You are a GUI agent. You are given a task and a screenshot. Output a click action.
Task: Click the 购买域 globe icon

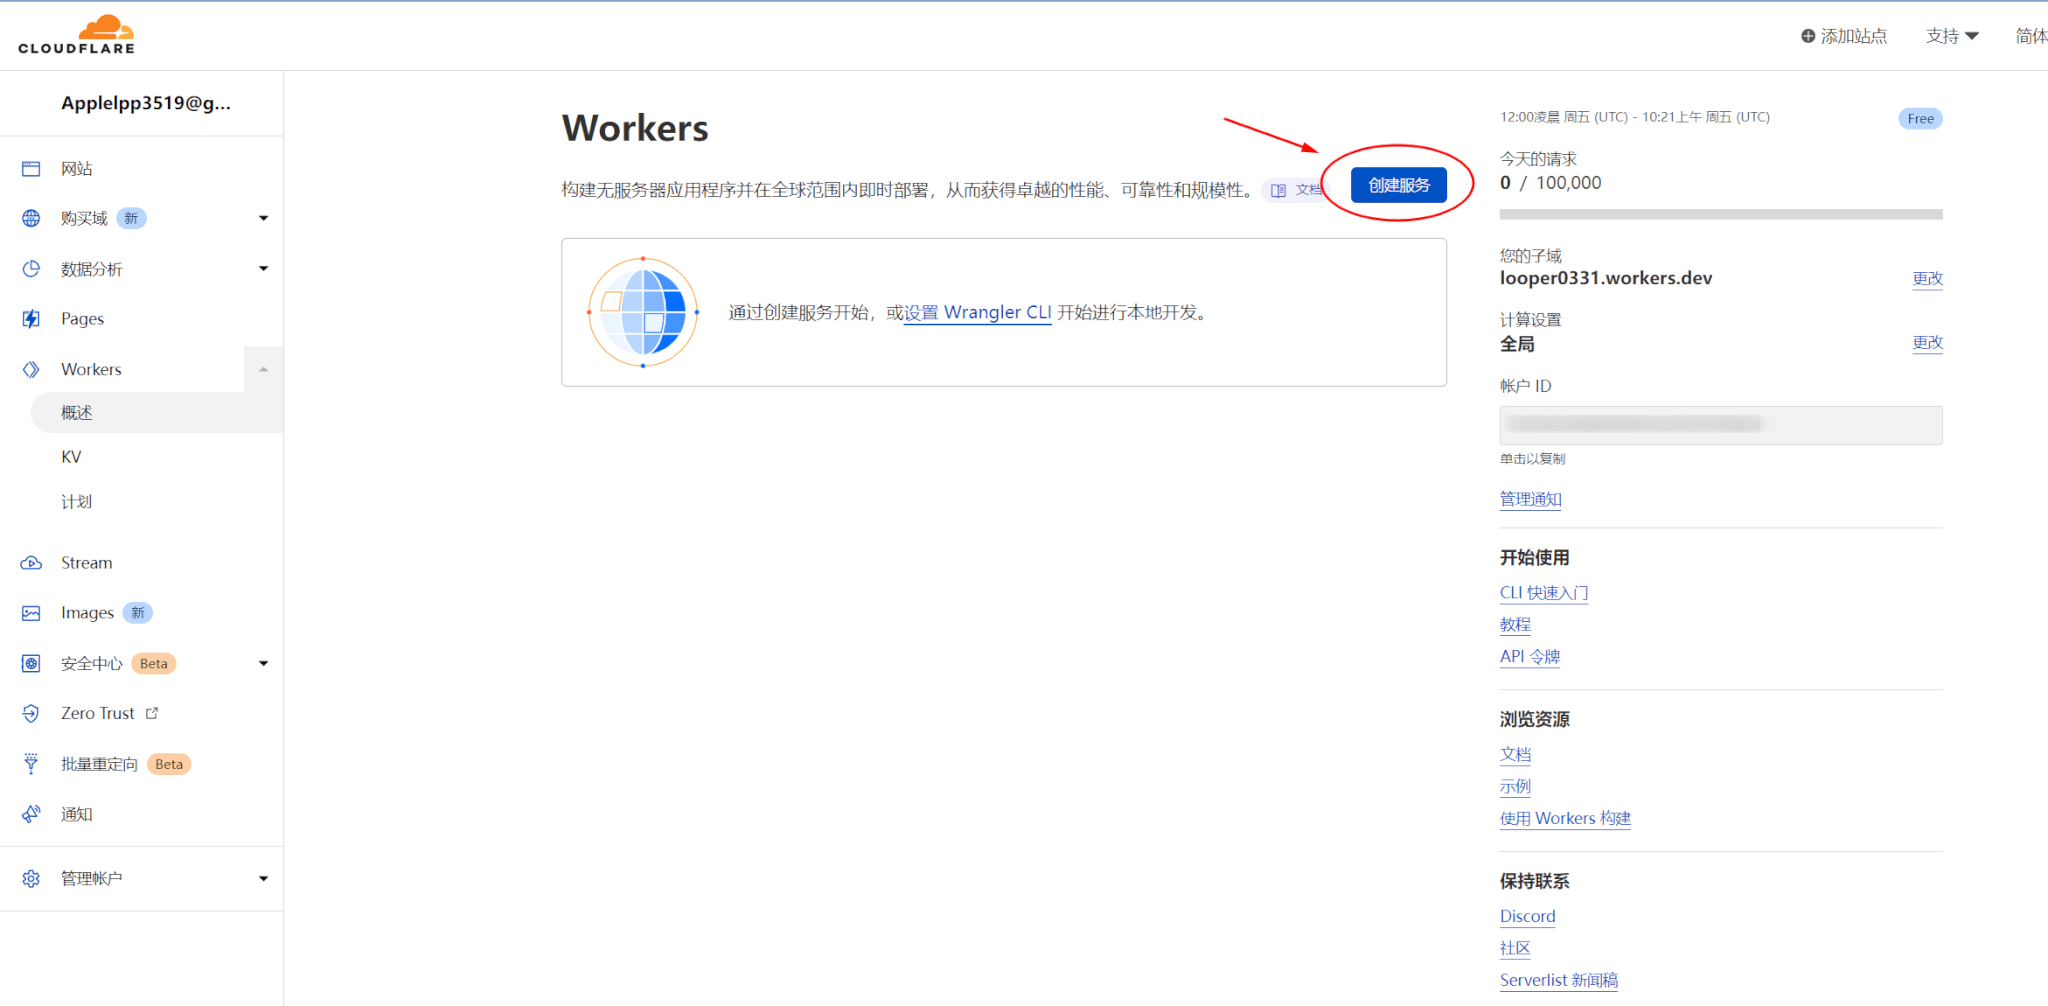[x=31, y=218]
